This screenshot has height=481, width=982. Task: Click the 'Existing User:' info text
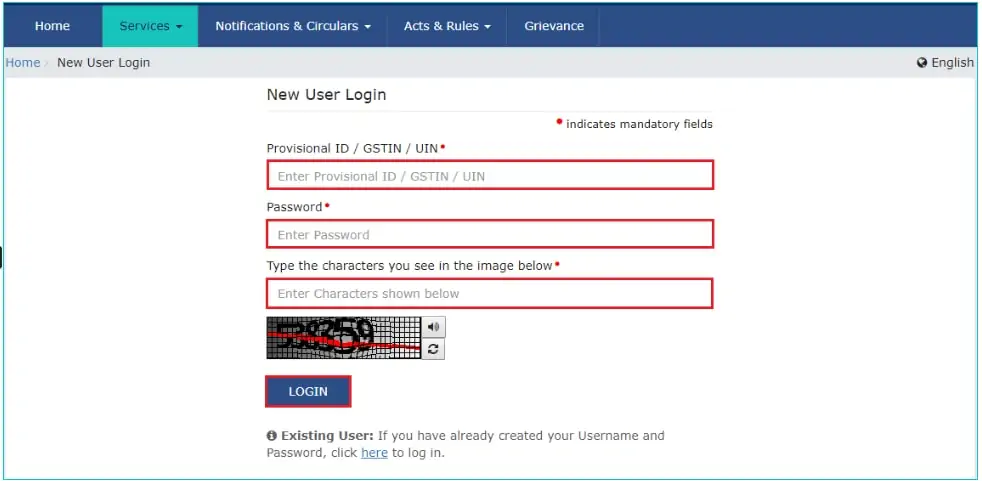pos(327,435)
